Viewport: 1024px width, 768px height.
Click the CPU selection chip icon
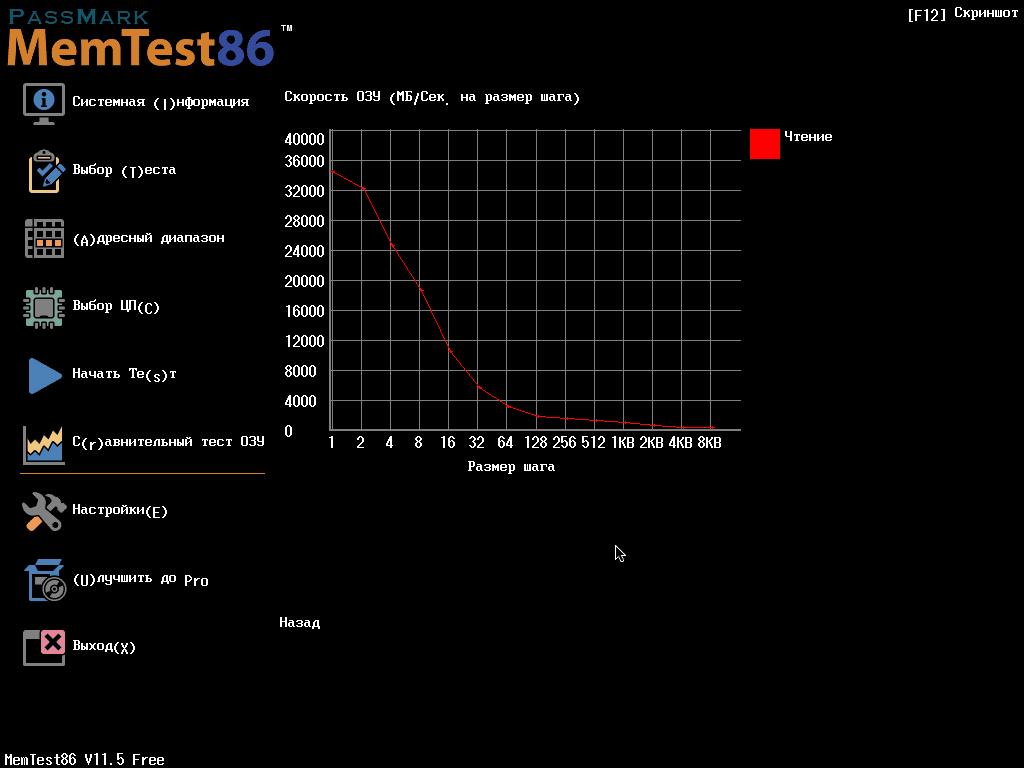pos(44,308)
